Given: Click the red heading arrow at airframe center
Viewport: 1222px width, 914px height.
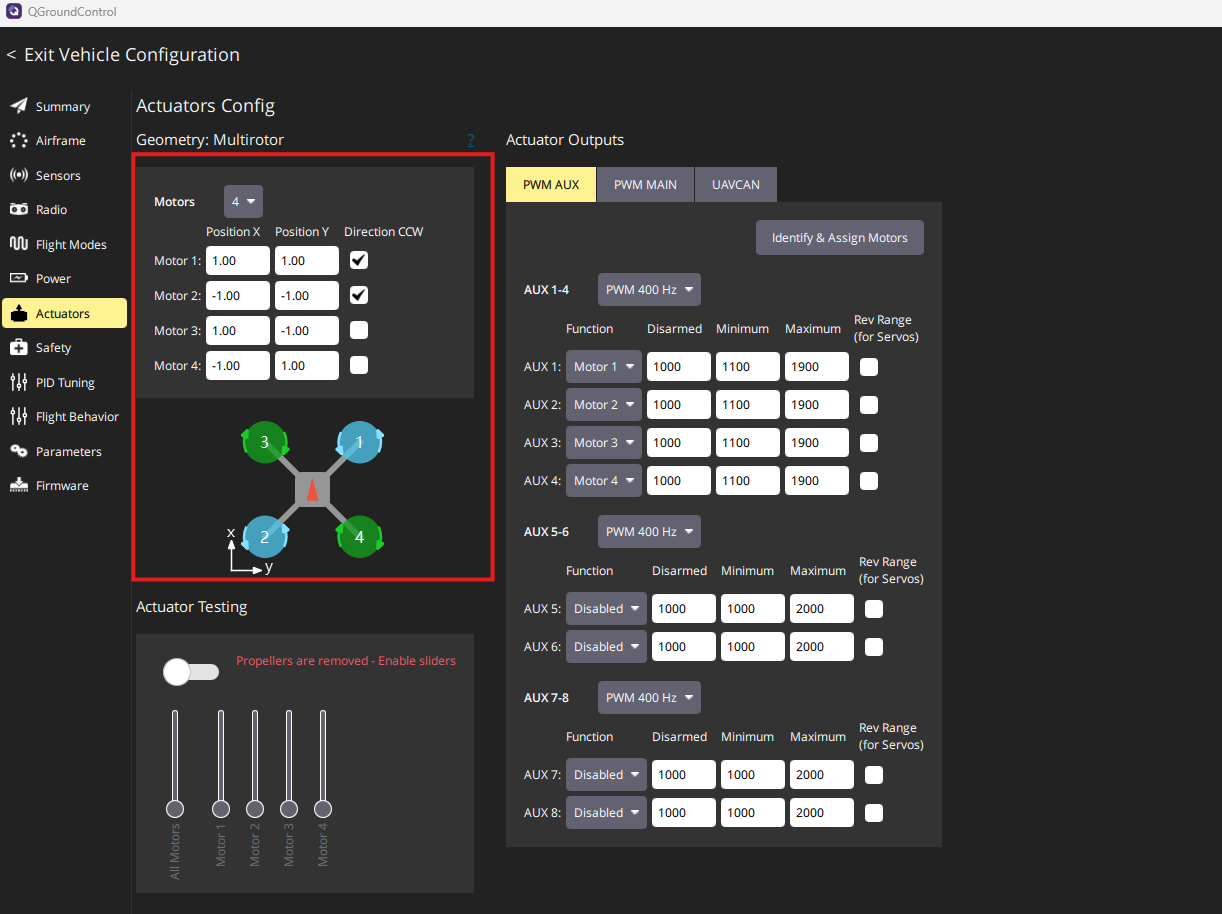Looking at the screenshot, I should [312, 489].
